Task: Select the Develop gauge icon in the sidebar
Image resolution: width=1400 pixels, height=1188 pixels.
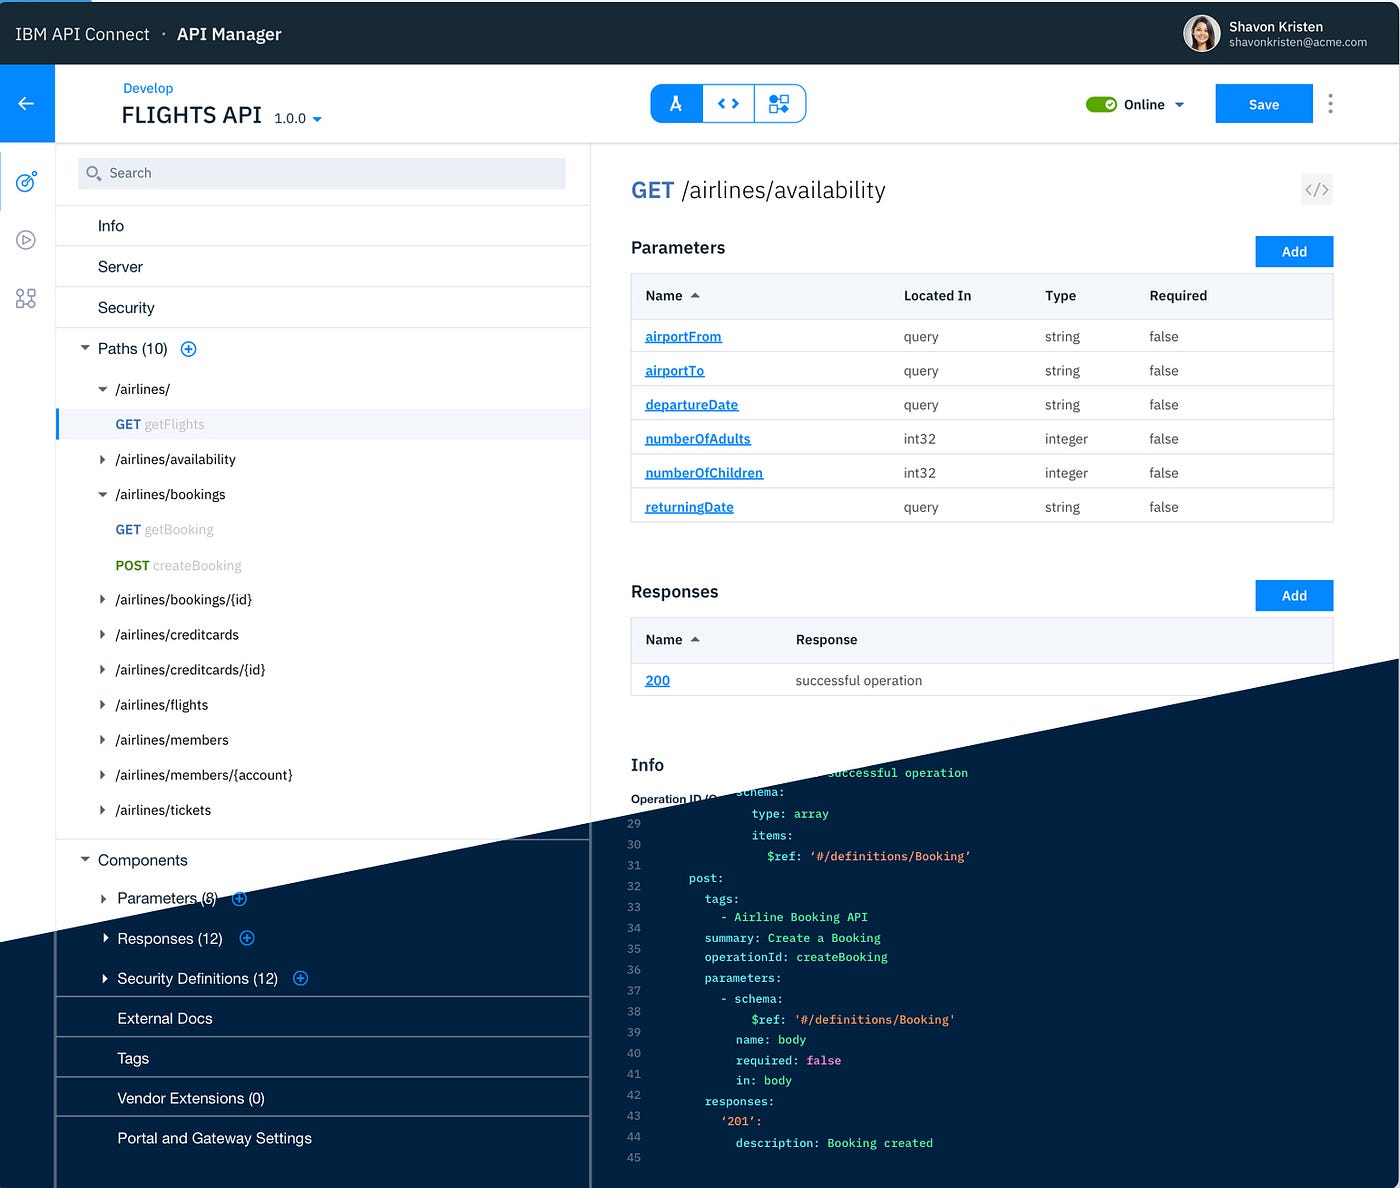Action: click(26, 181)
